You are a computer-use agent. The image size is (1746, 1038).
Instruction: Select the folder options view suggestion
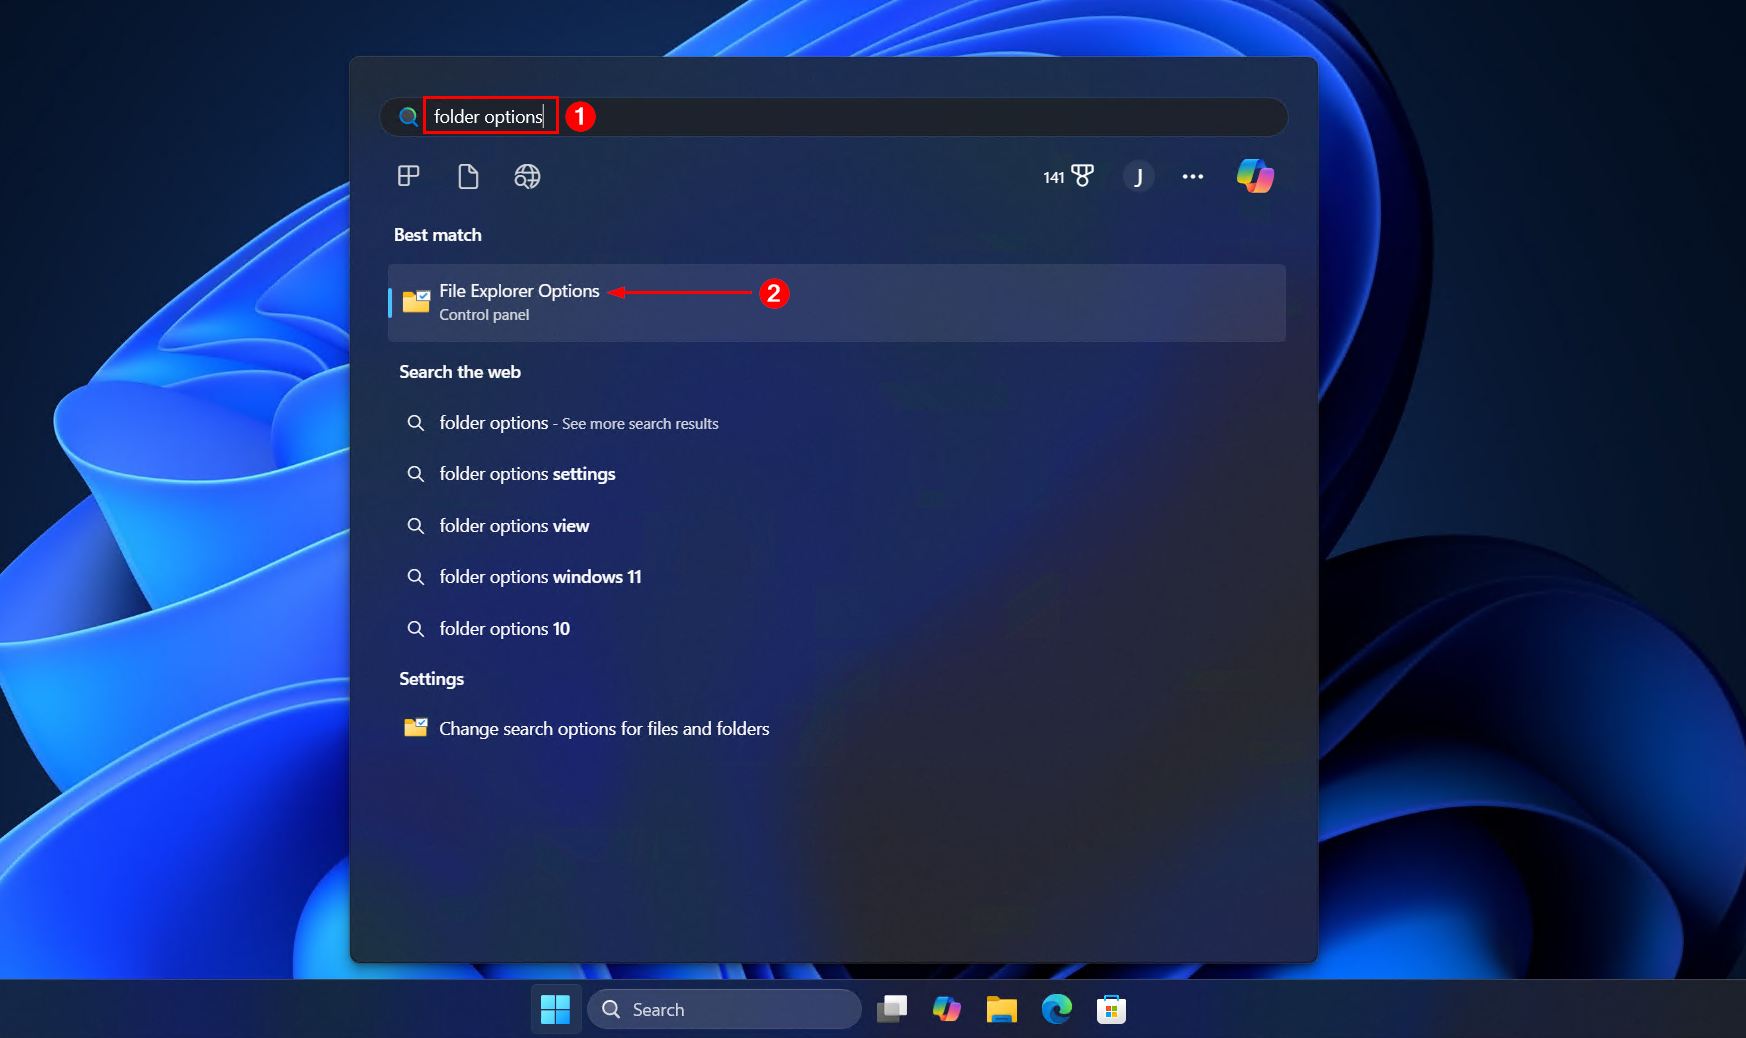514,526
